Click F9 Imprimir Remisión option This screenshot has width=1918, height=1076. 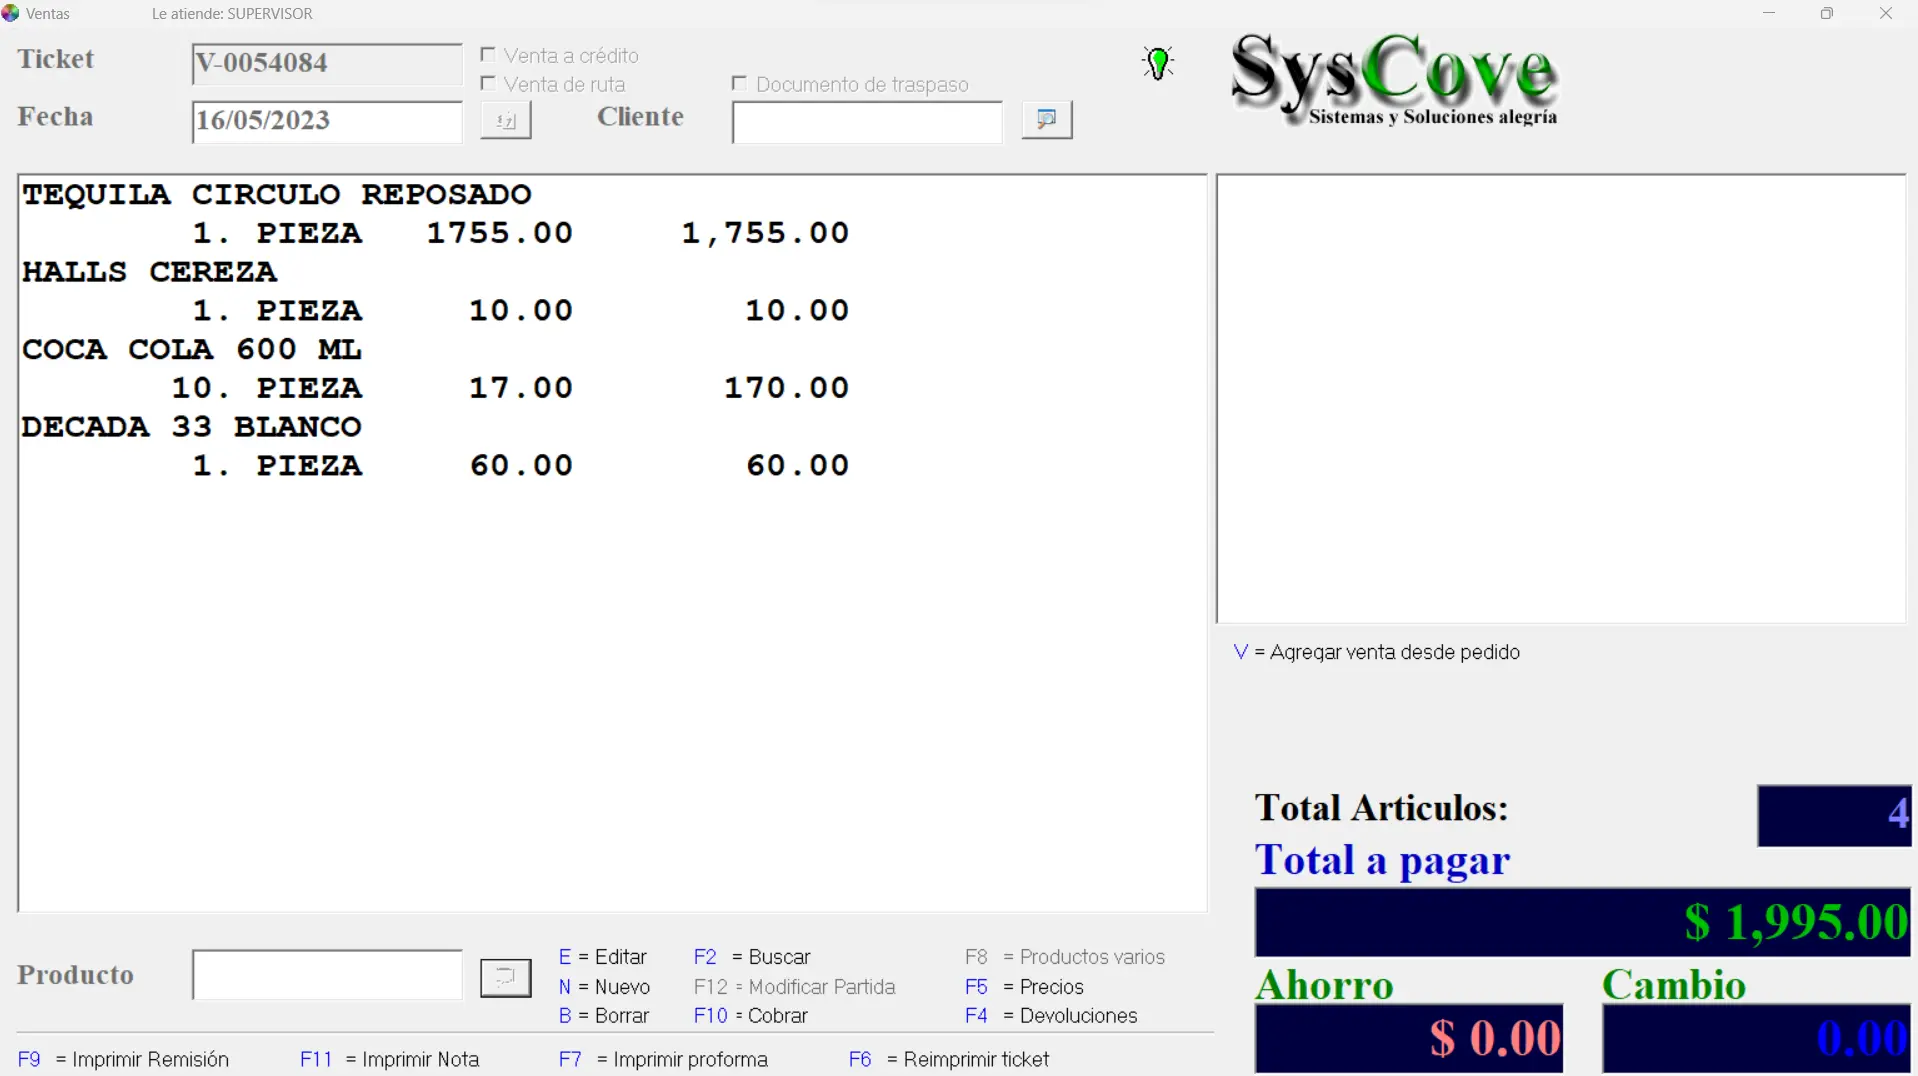pyautogui.click(x=124, y=1059)
